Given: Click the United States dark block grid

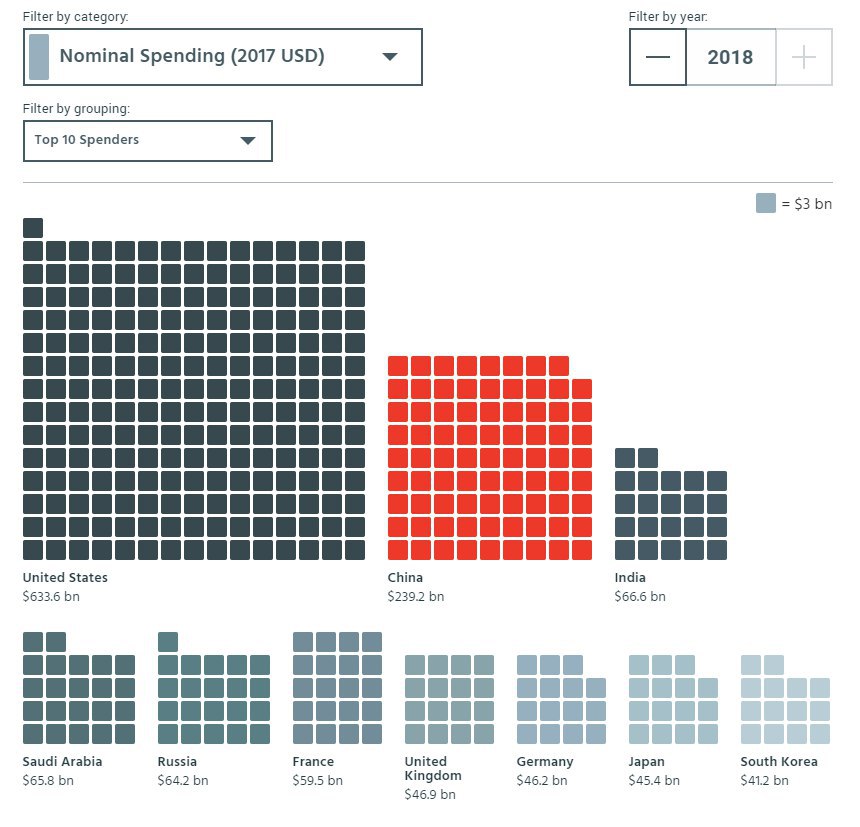Looking at the screenshot, I should (x=194, y=400).
